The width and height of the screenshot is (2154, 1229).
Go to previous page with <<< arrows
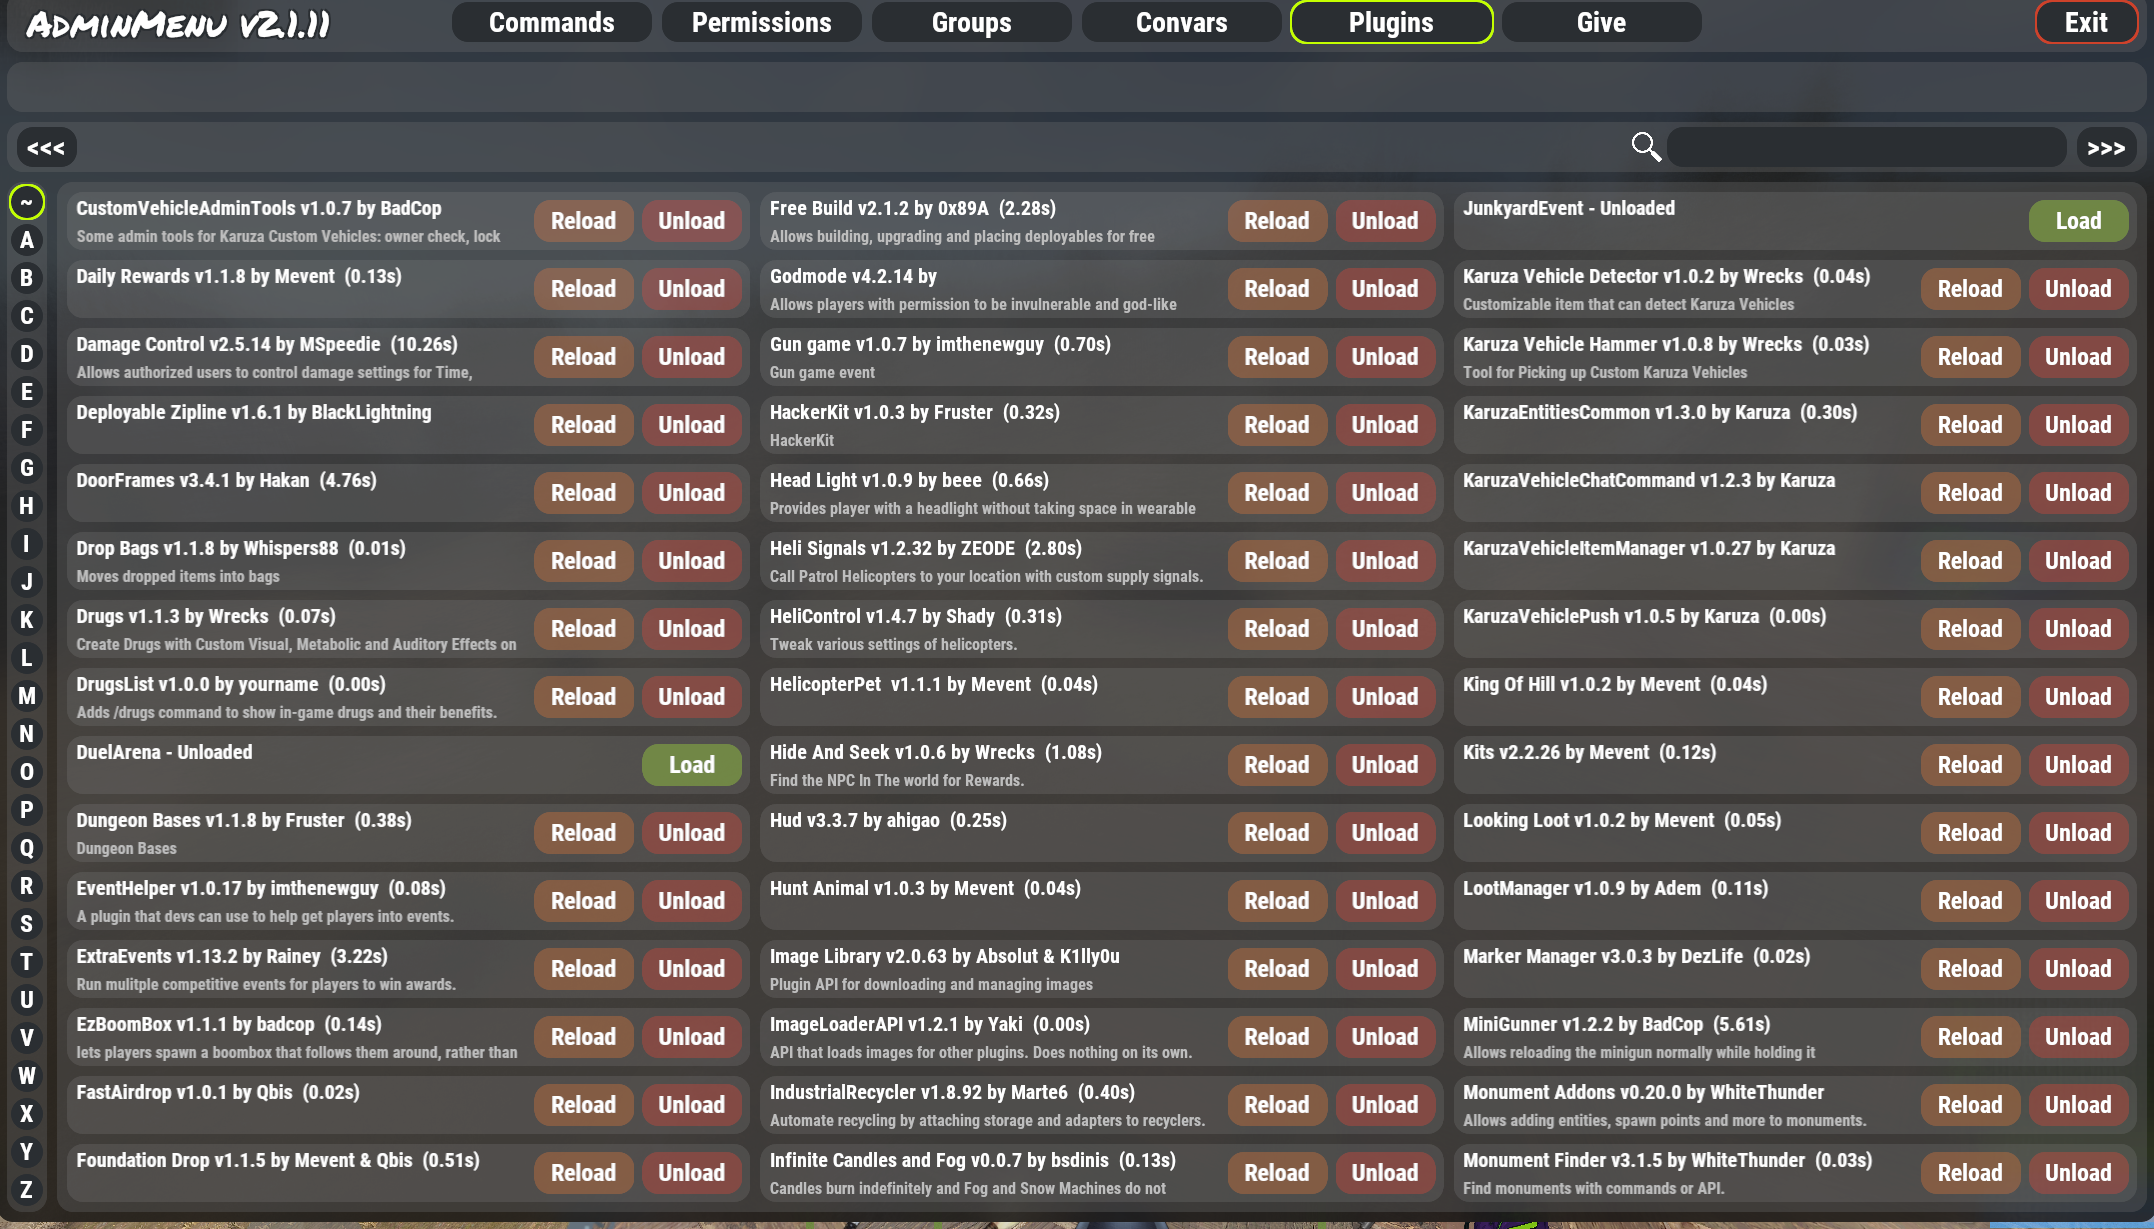tap(46, 148)
